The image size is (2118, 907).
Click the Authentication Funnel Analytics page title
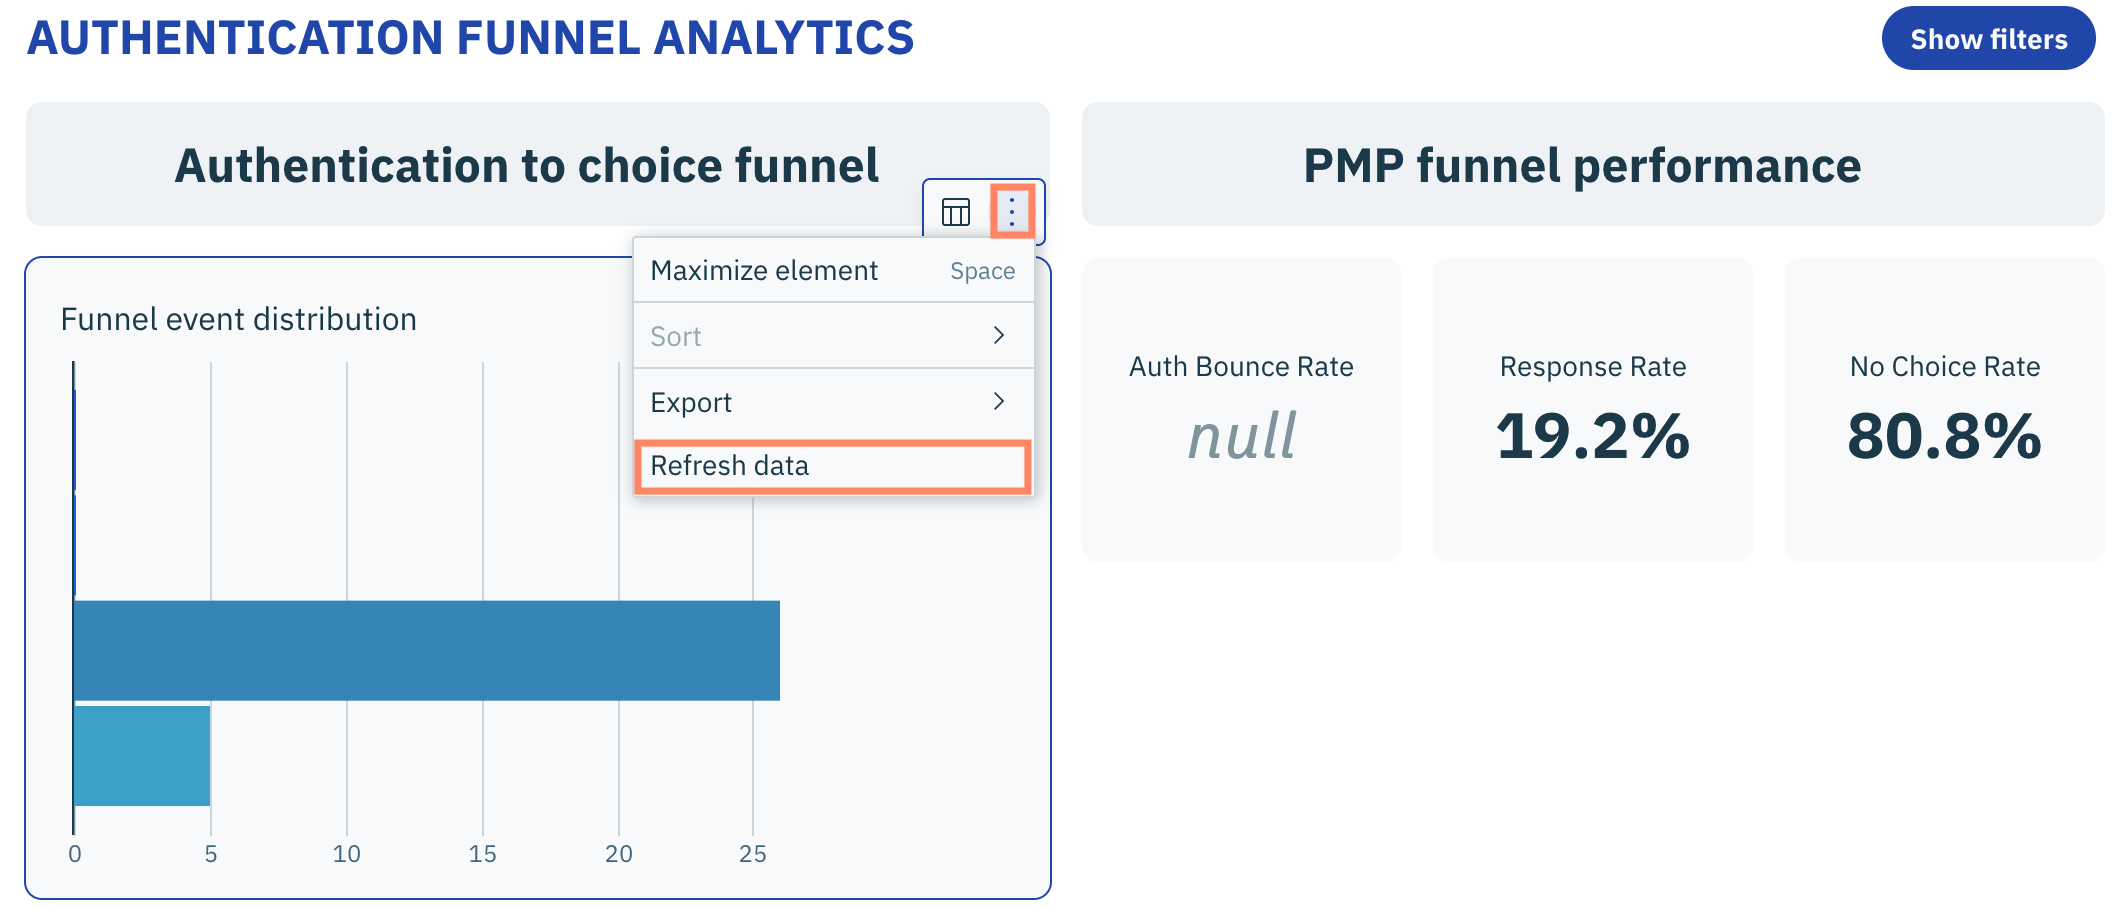pyautogui.click(x=470, y=38)
